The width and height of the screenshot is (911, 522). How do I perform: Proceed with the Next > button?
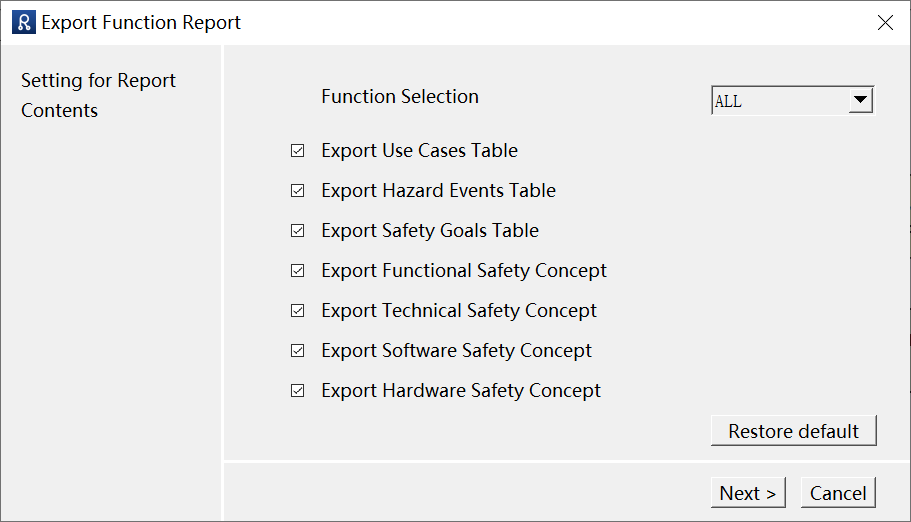[x=748, y=492]
